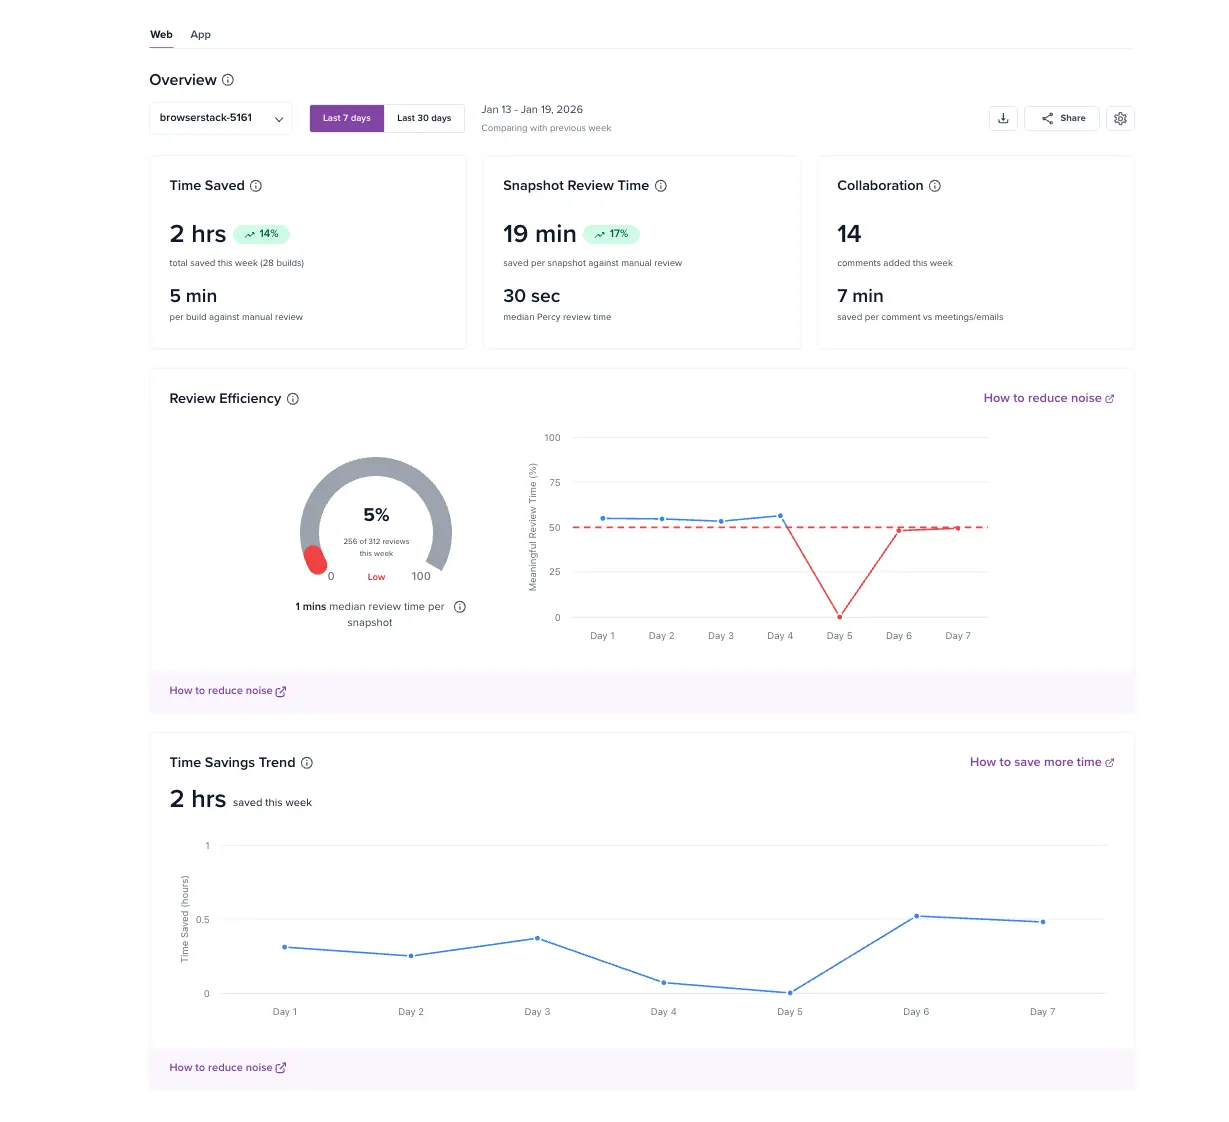The height and width of the screenshot is (1122, 1229).
Task: Switch to Last 30 days view
Action: coord(424,118)
